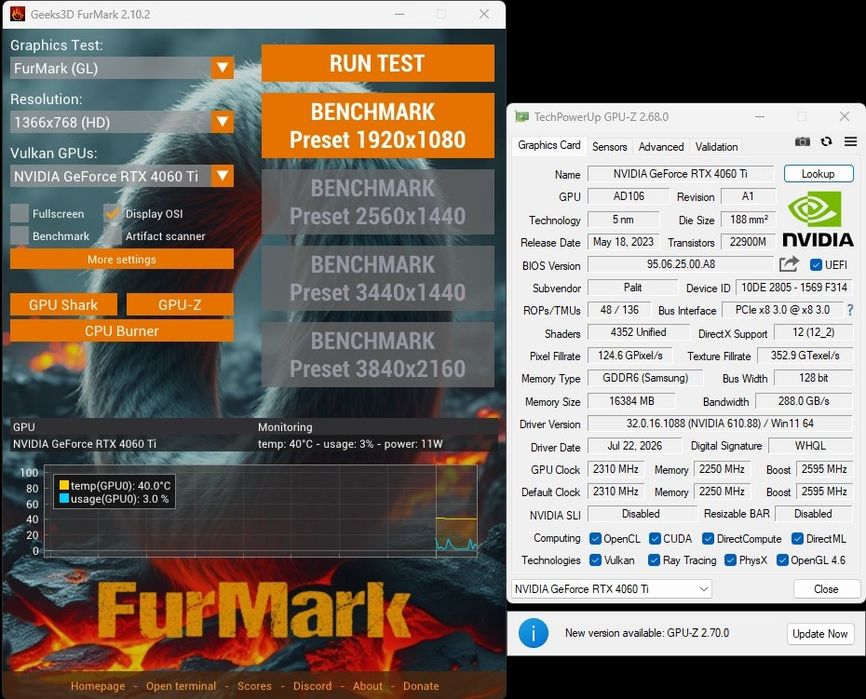Click the FurMark flame app icon

tap(18, 14)
